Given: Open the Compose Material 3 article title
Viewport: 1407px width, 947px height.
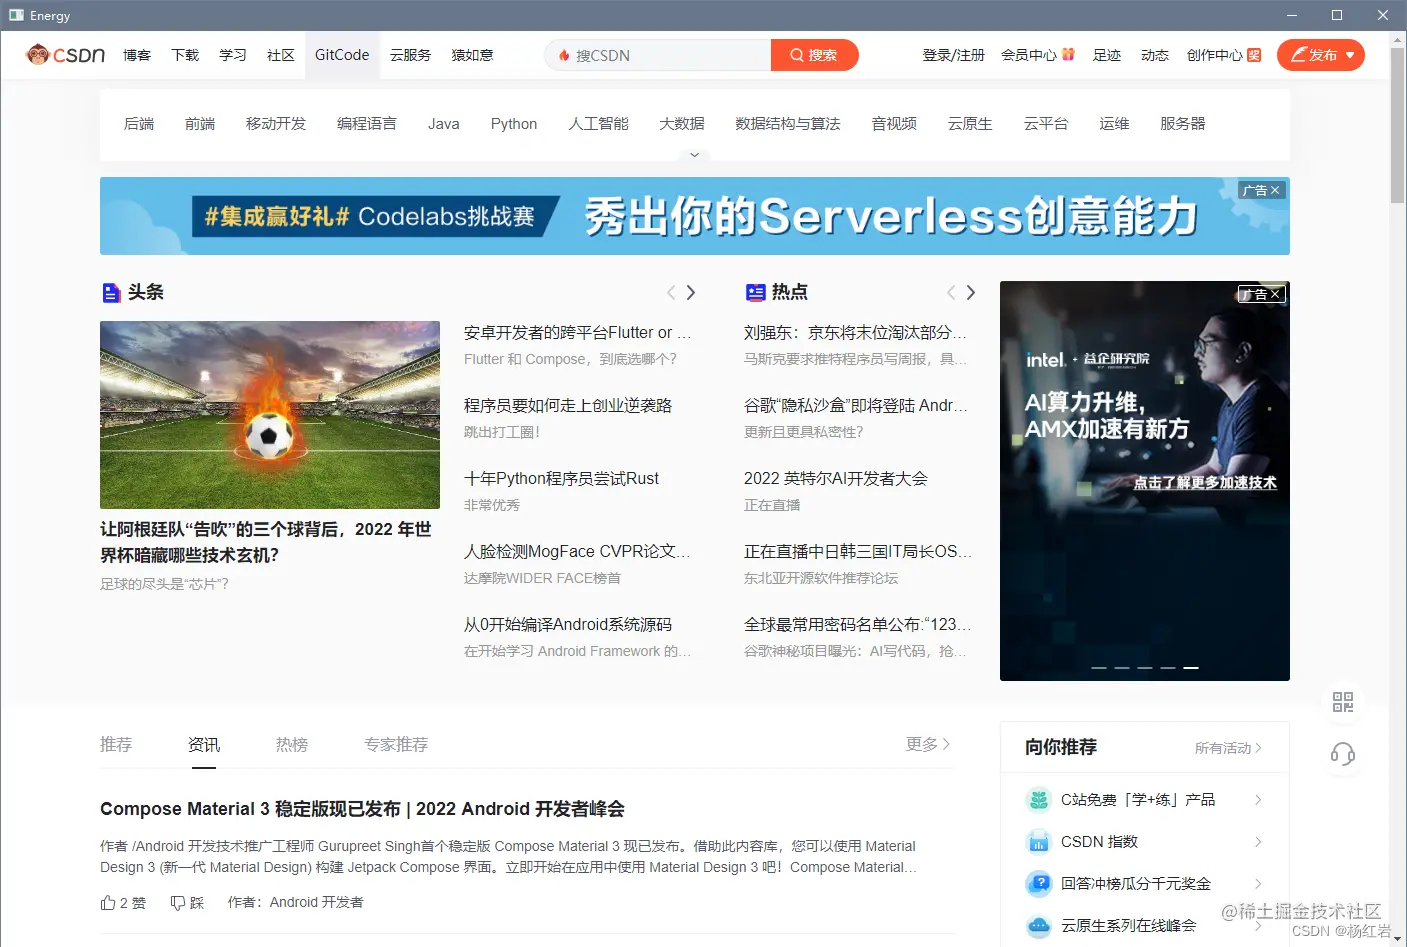Looking at the screenshot, I should pyautogui.click(x=362, y=809).
